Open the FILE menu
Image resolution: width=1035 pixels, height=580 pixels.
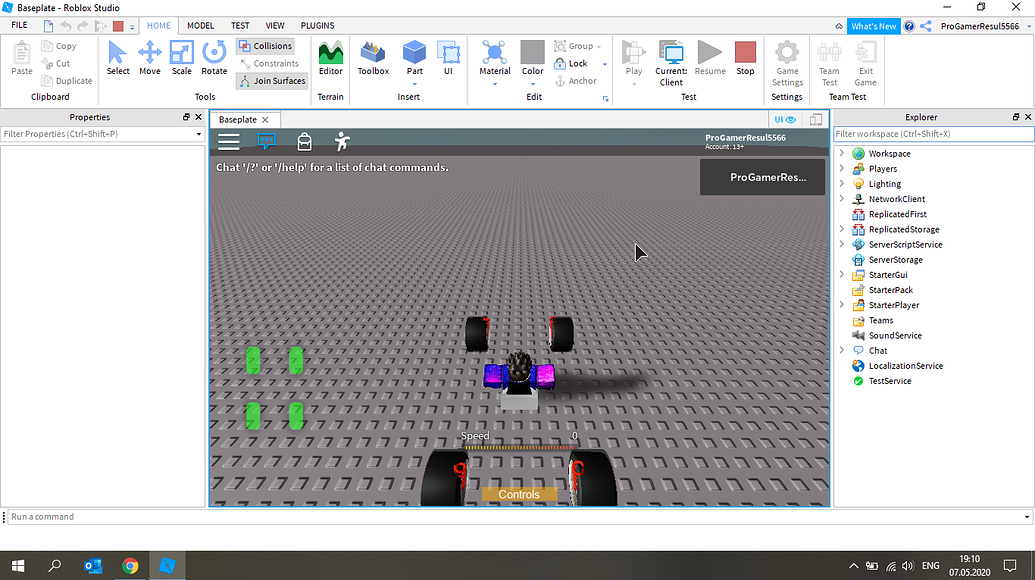(20, 25)
